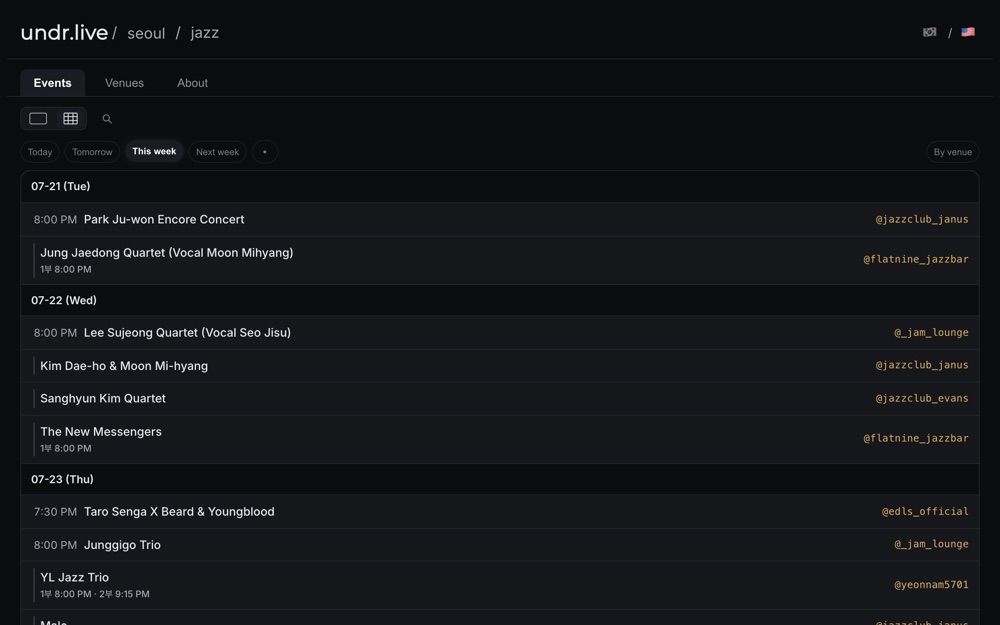
Task: Expand The New Messengers event row
Action: point(499,439)
